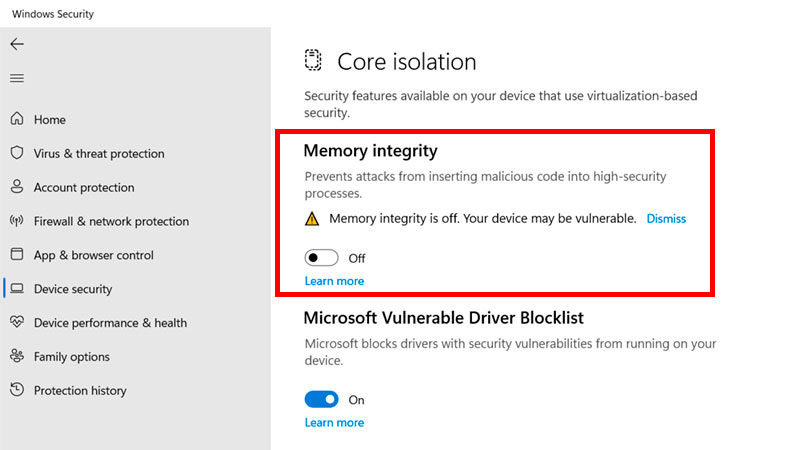The height and width of the screenshot is (450, 800).
Task: Dismiss the memory integrity warning
Action: click(x=666, y=218)
